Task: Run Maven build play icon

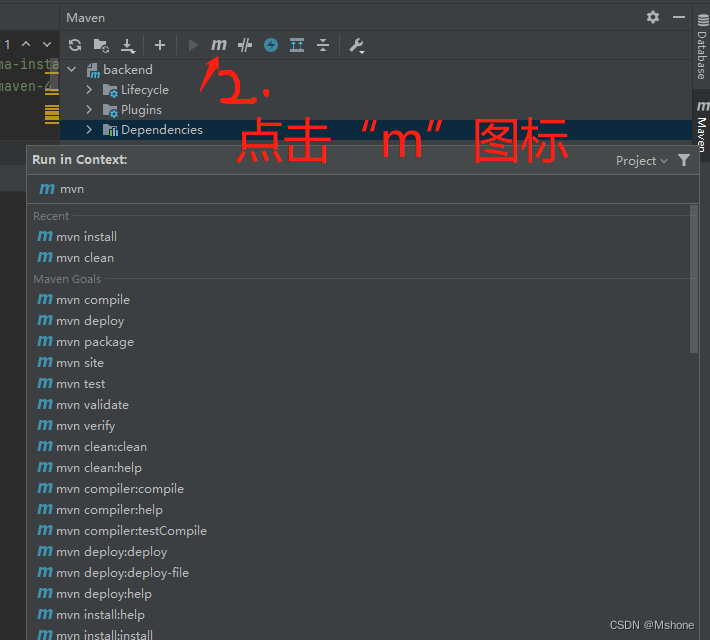Action: coord(193,45)
